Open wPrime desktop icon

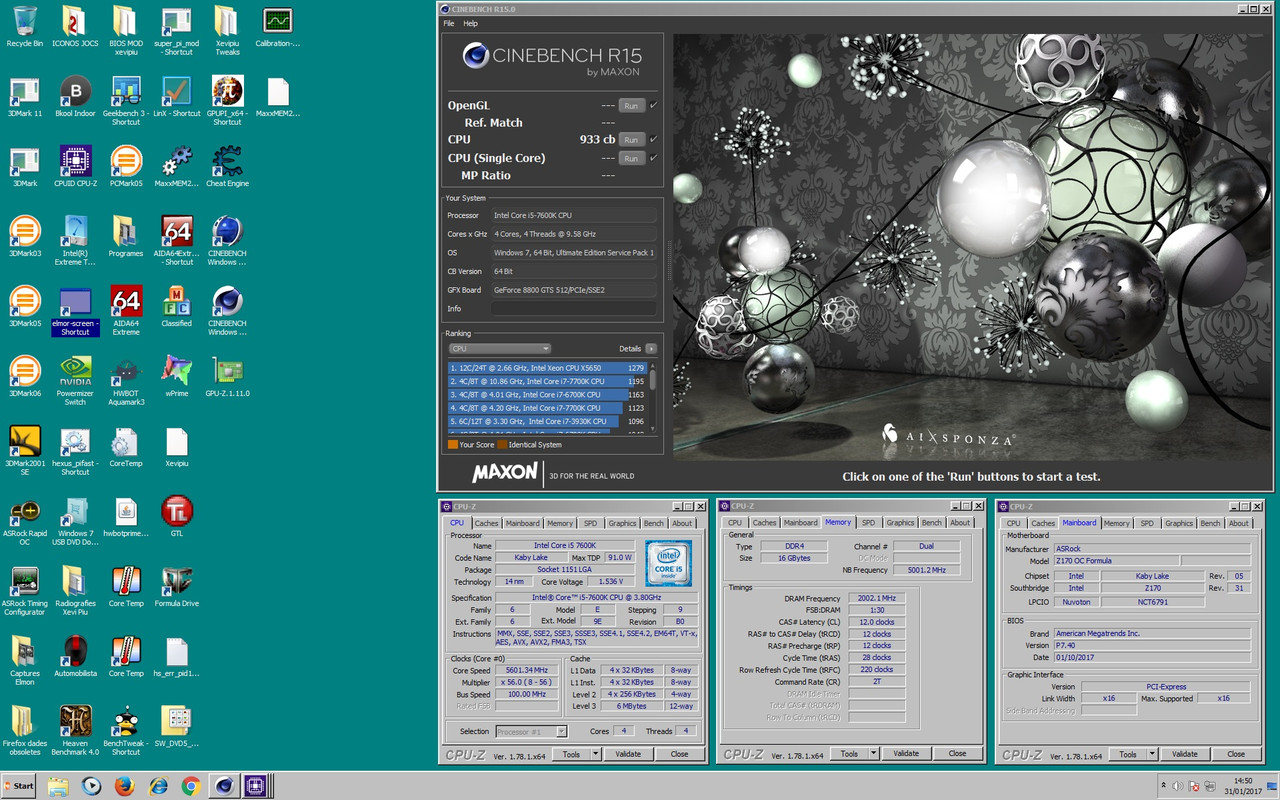pyautogui.click(x=176, y=371)
